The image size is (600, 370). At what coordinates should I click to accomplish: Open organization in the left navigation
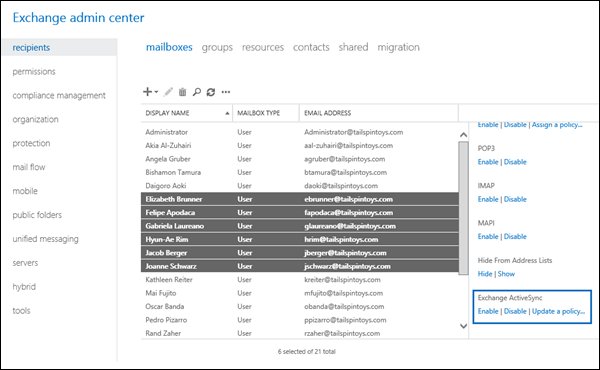point(36,119)
